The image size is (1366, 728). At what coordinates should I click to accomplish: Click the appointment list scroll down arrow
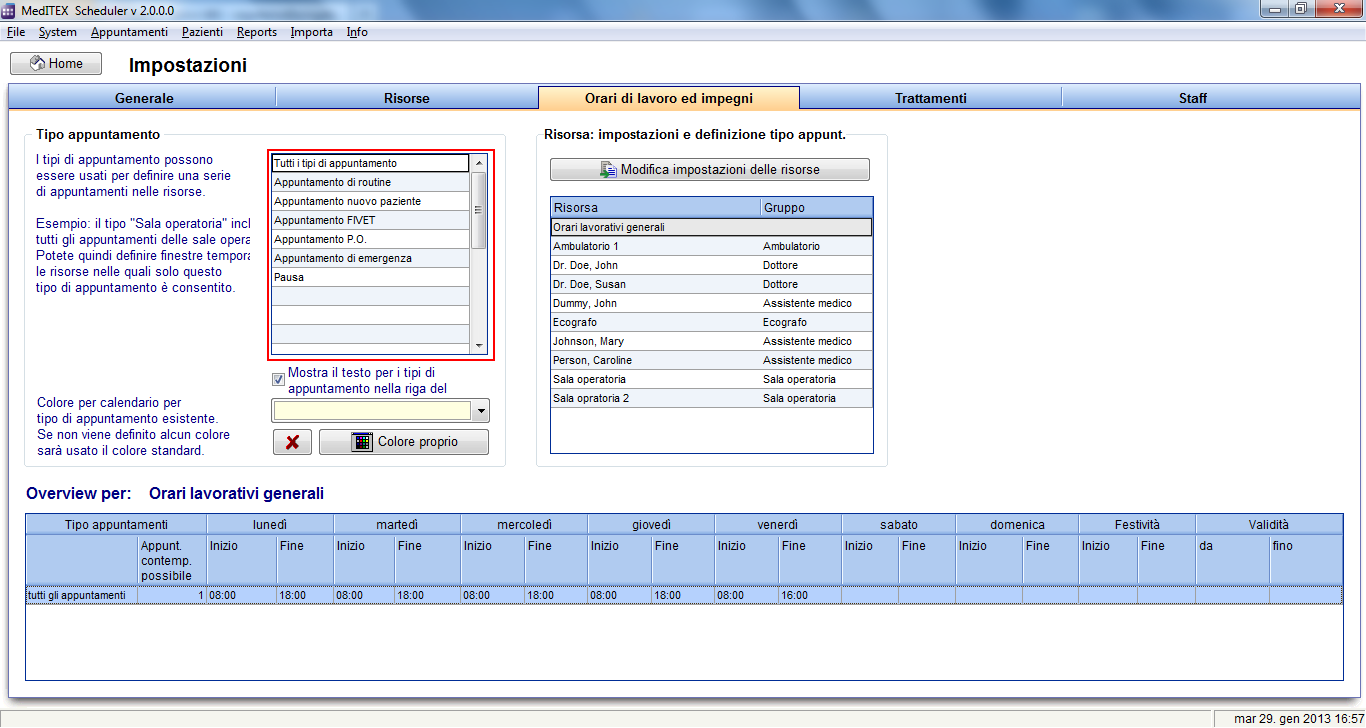tap(479, 346)
